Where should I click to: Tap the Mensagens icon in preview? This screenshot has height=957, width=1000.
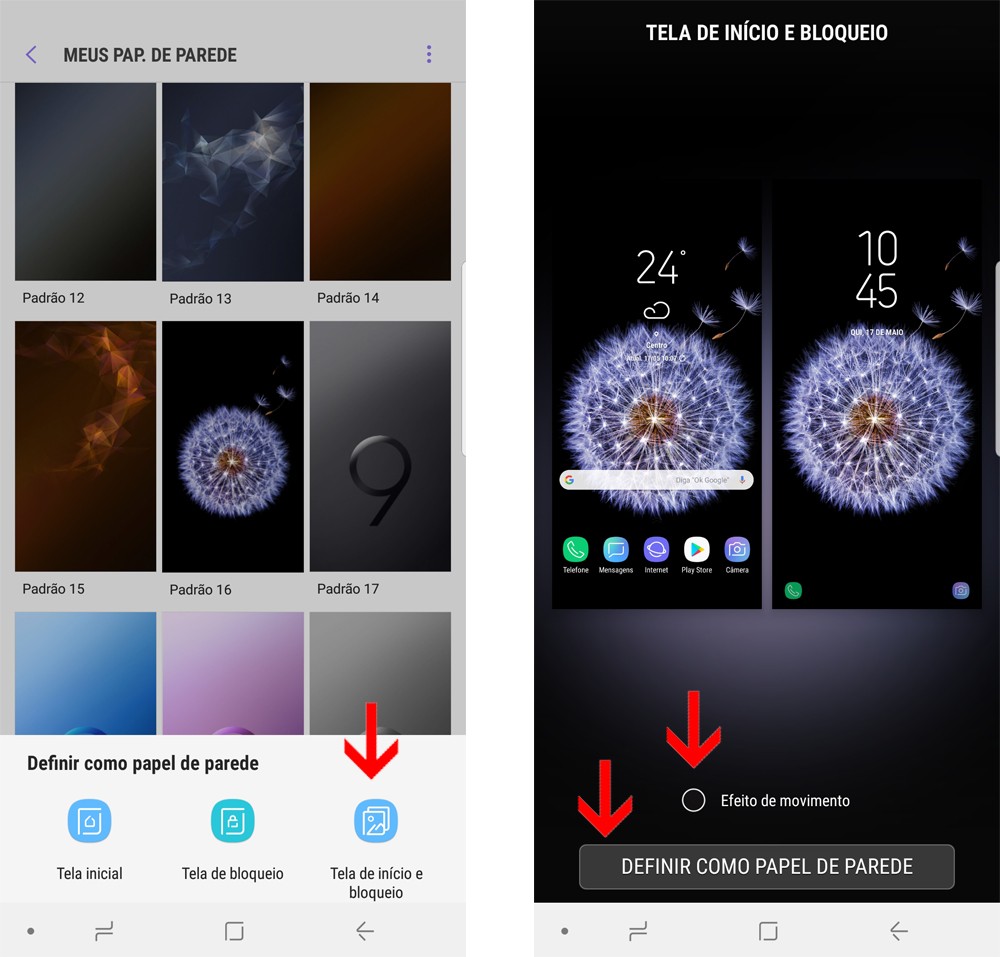click(x=615, y=549)
